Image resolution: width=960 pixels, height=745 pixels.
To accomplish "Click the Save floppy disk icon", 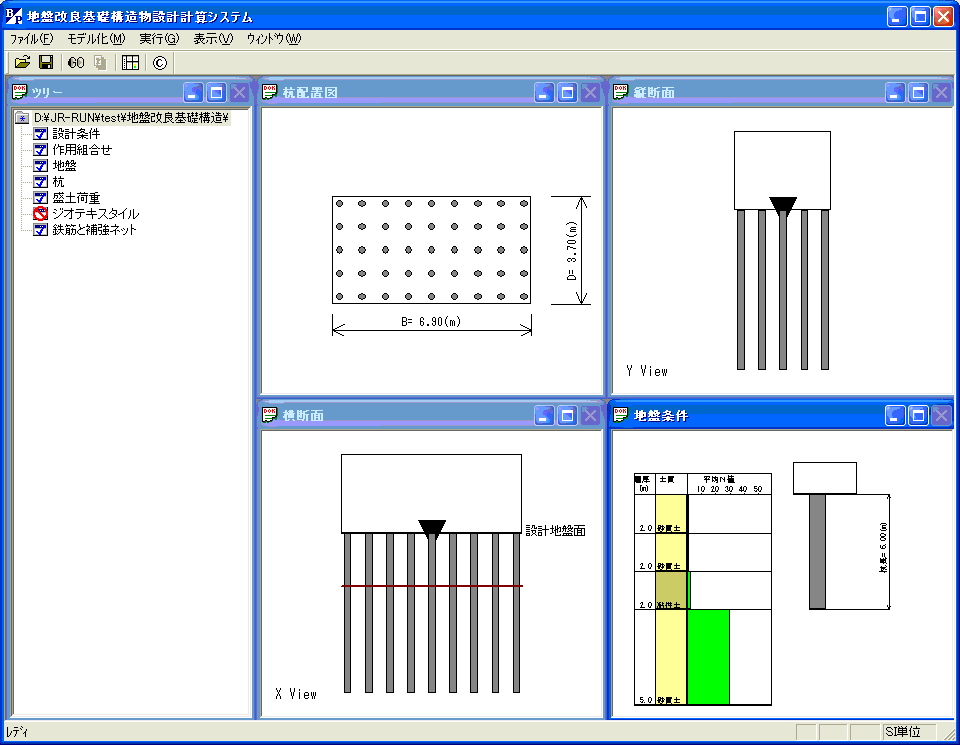I will tap(46, 63).
